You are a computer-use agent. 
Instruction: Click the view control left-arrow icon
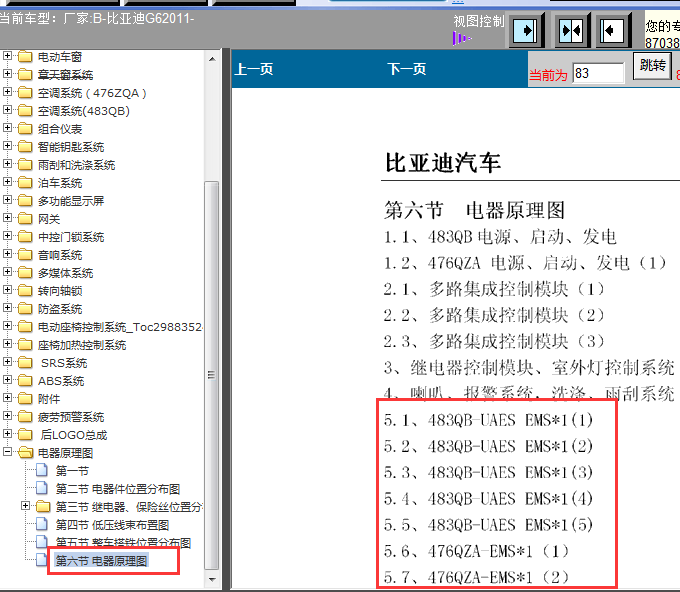[612, 30]
